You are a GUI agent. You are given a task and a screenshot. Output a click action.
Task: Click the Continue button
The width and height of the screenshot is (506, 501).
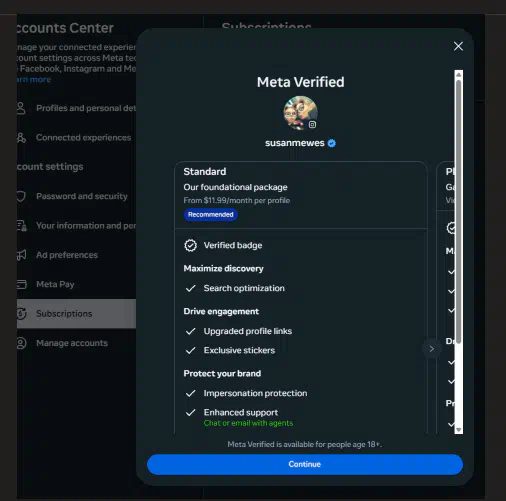pyautogui.click(x=305, y=464)
